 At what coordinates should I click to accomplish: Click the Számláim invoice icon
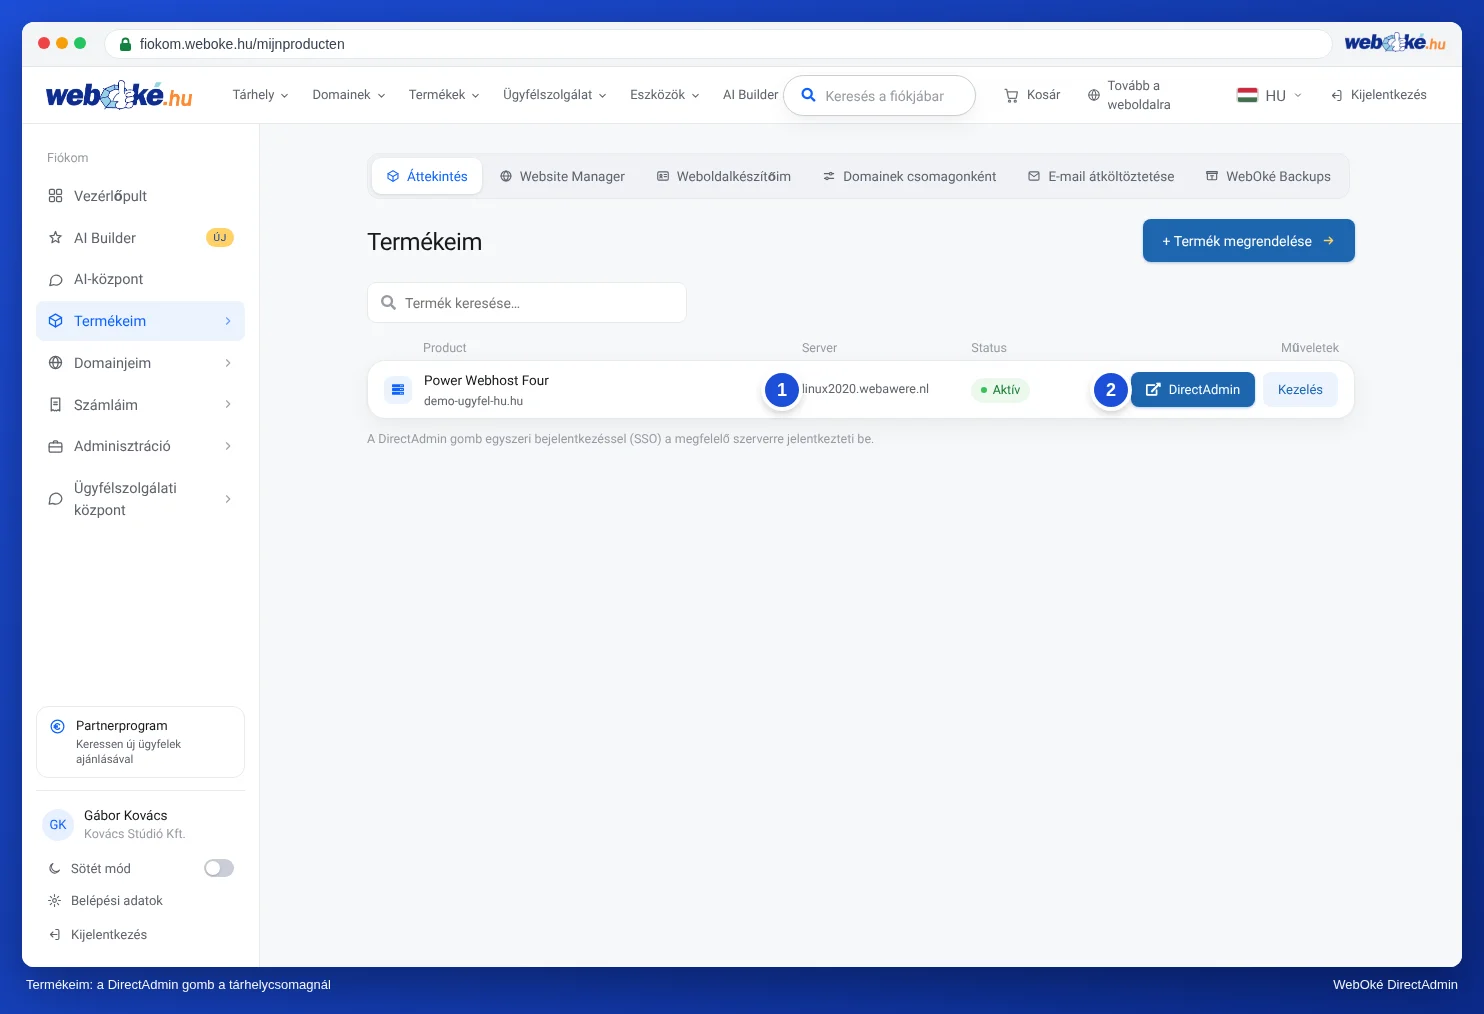click(x=55, y=405)
